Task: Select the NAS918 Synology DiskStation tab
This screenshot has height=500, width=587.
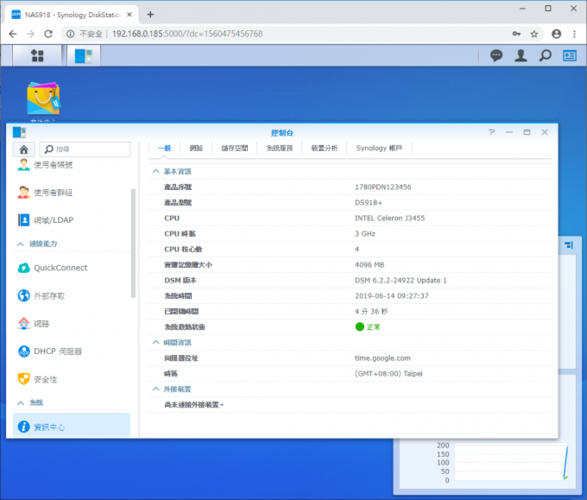Action: 72,15
